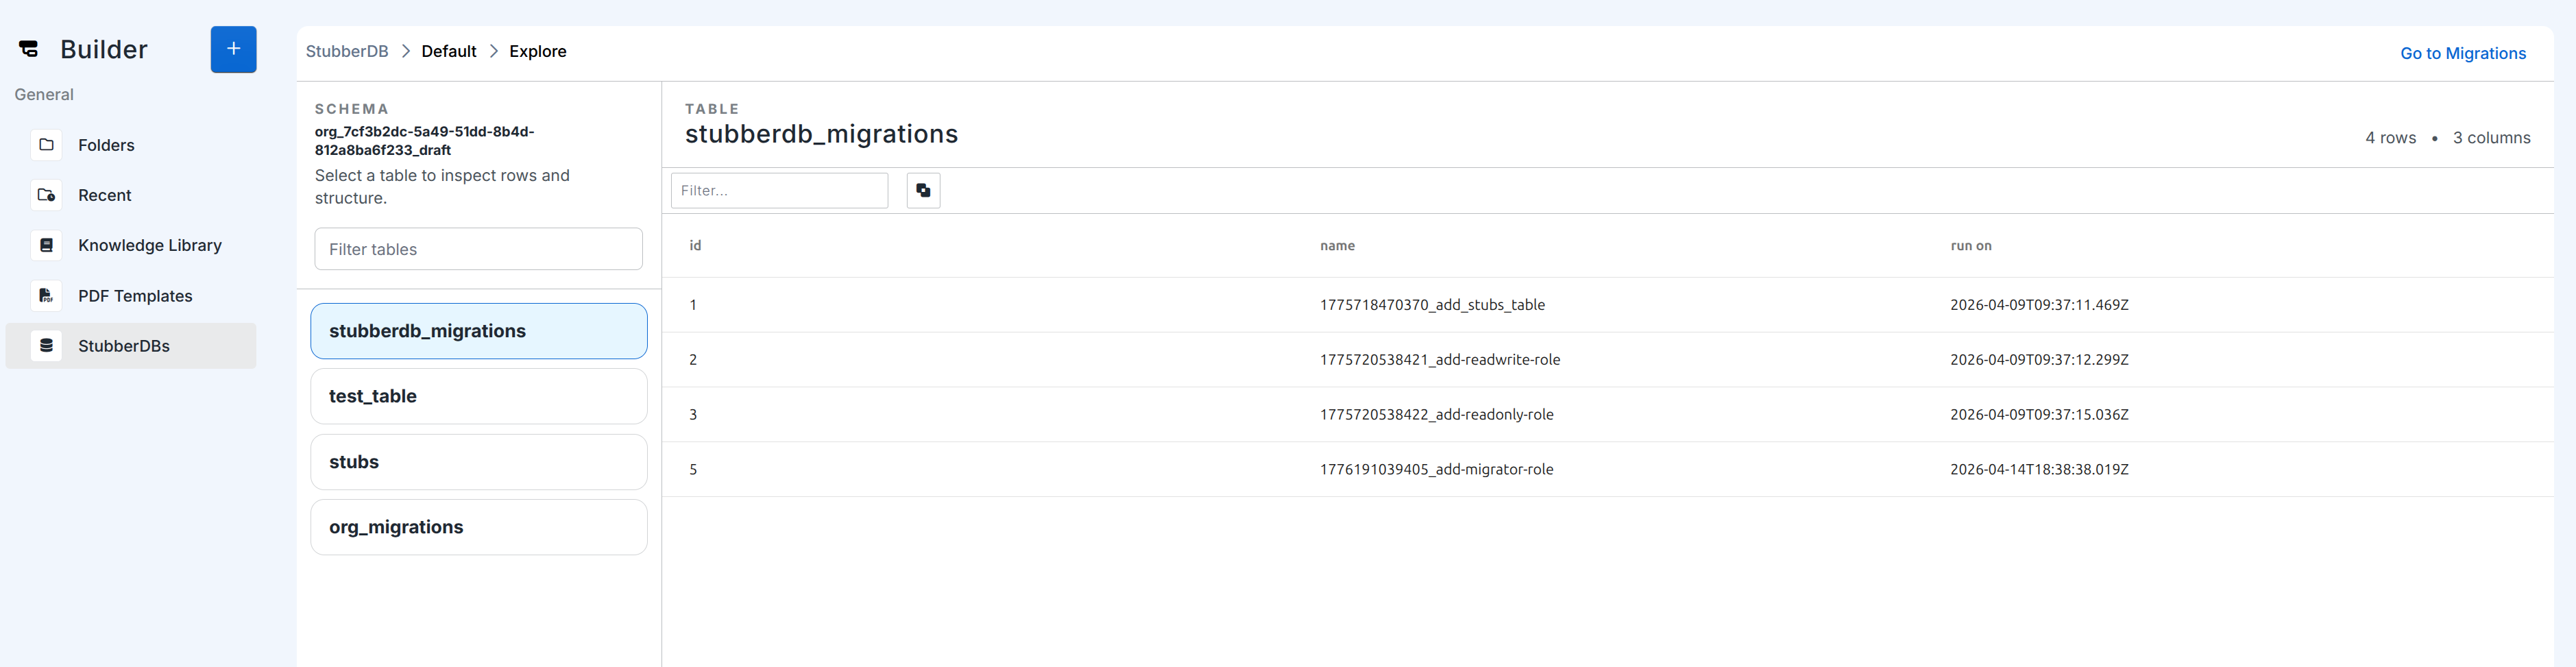This screenshot has height=667, width=2576.
Task: Select the stubberdb_migrations table
Action: coord(478,331)
